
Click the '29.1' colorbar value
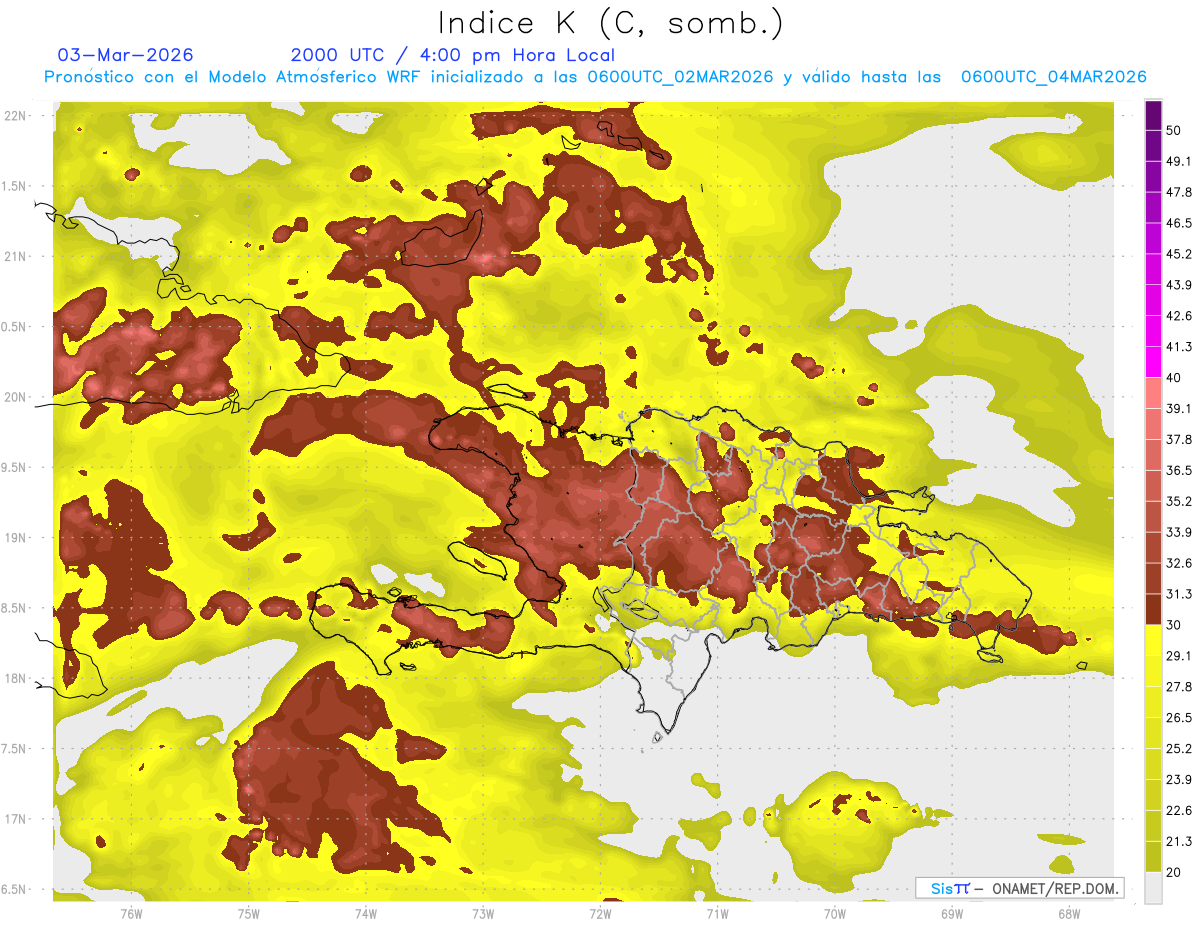point(1179,656)
